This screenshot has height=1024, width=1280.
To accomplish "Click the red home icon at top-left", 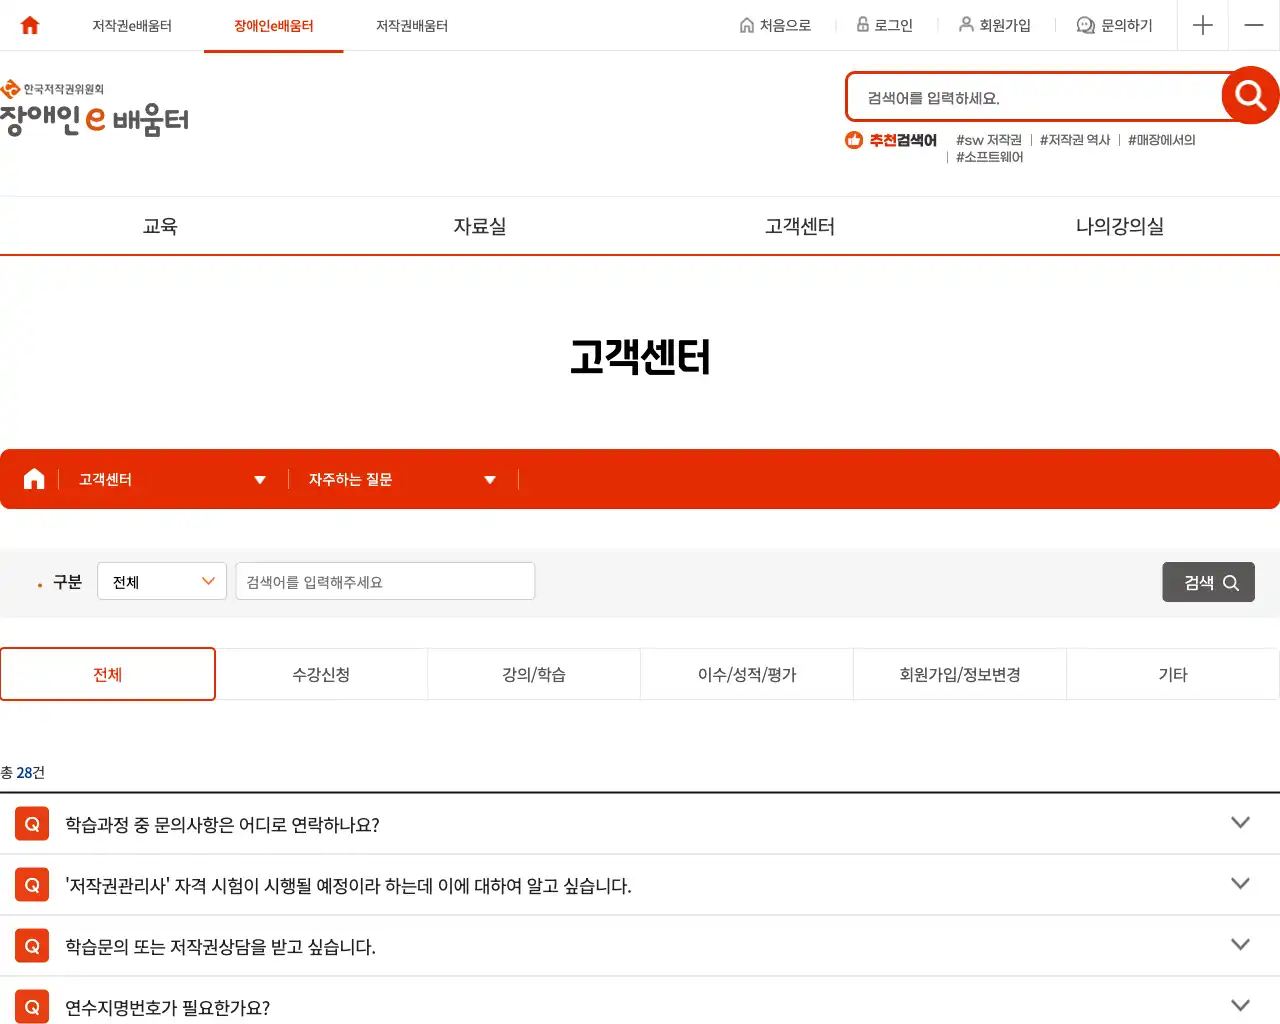I will [x=28, y=25].
